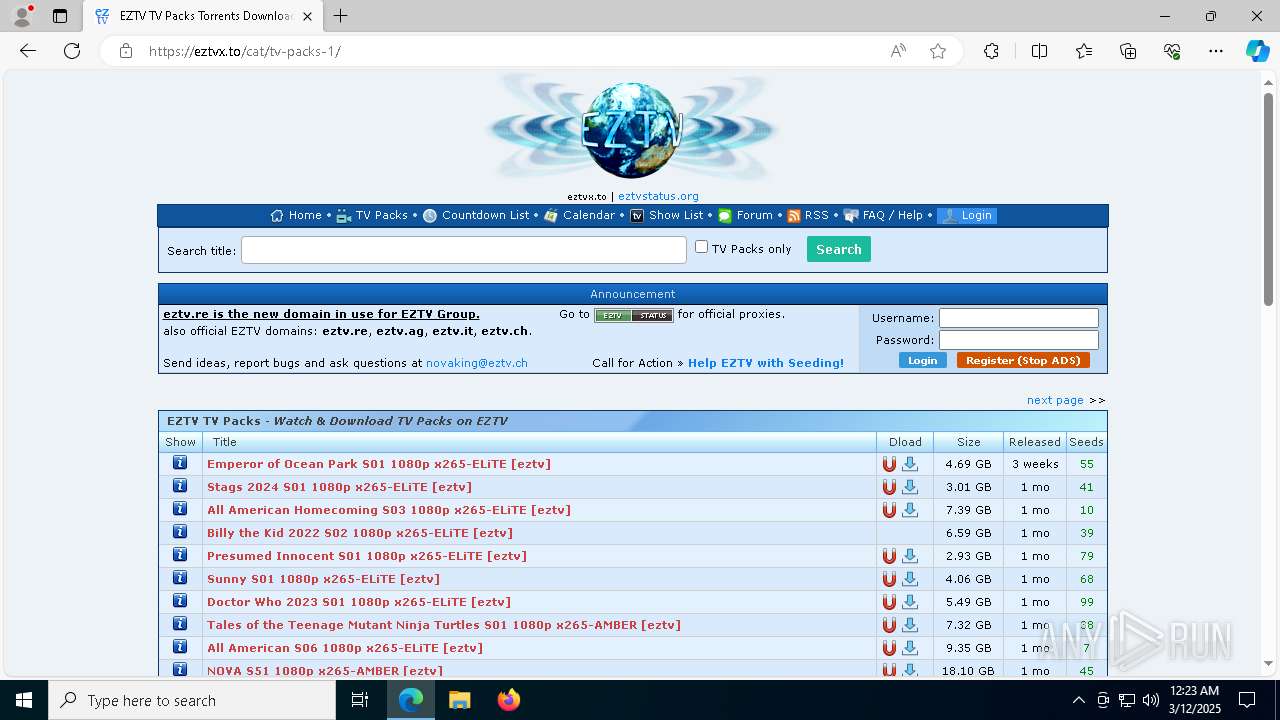
Task: Open Firefox from taskbar
Action: pos(508,700)
